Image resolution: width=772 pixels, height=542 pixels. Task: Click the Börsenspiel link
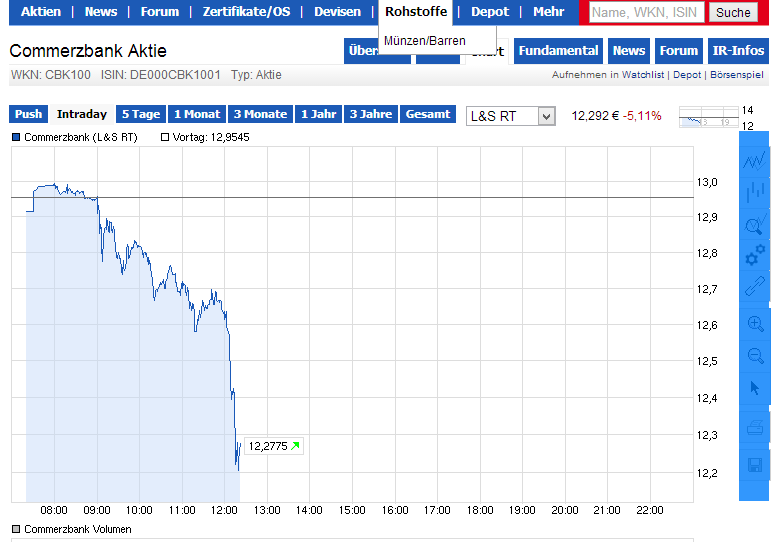pyautogui.click(x=737, y=75)
